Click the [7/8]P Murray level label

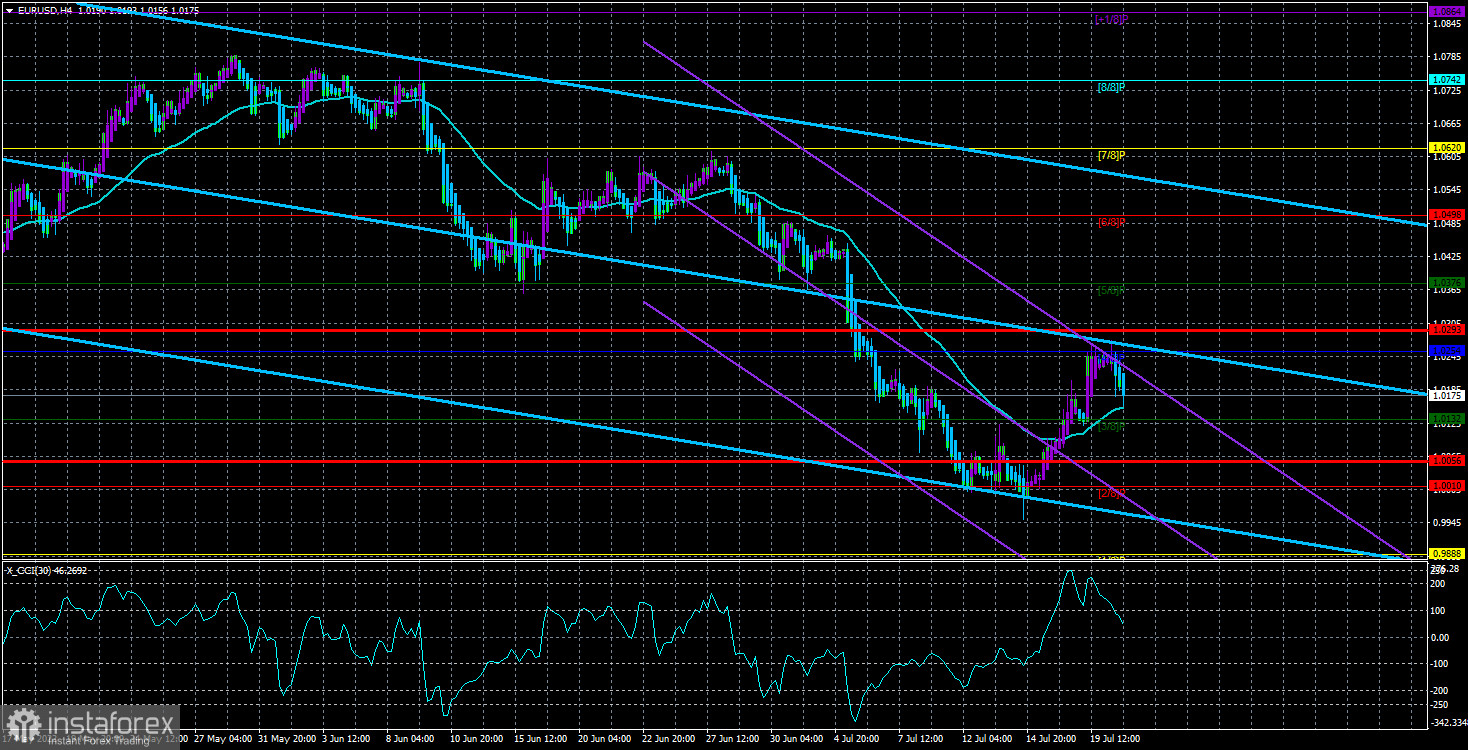(1112, 155)
